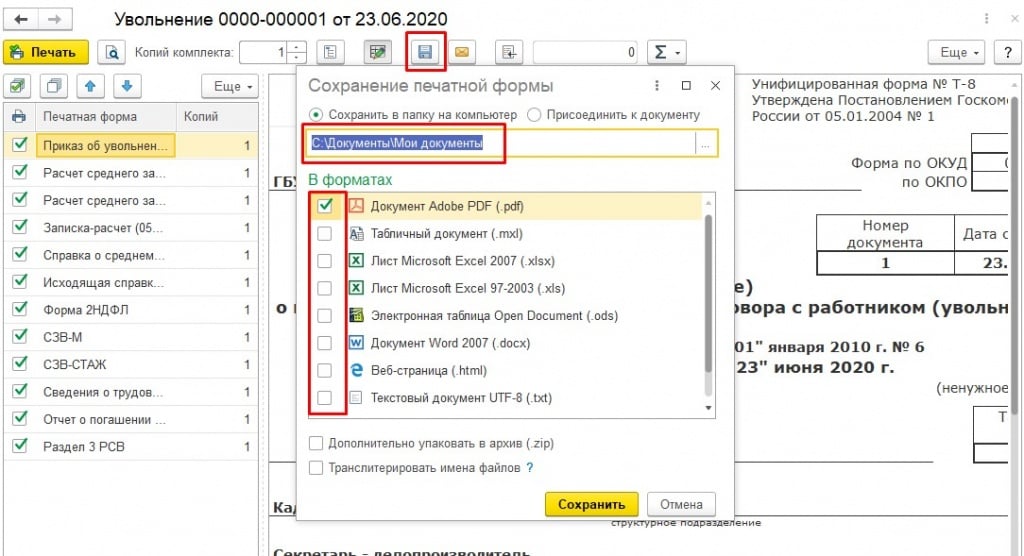Enable the Microsoft Excel 2007 (.xlsx) format checkbox

point(324,261)
